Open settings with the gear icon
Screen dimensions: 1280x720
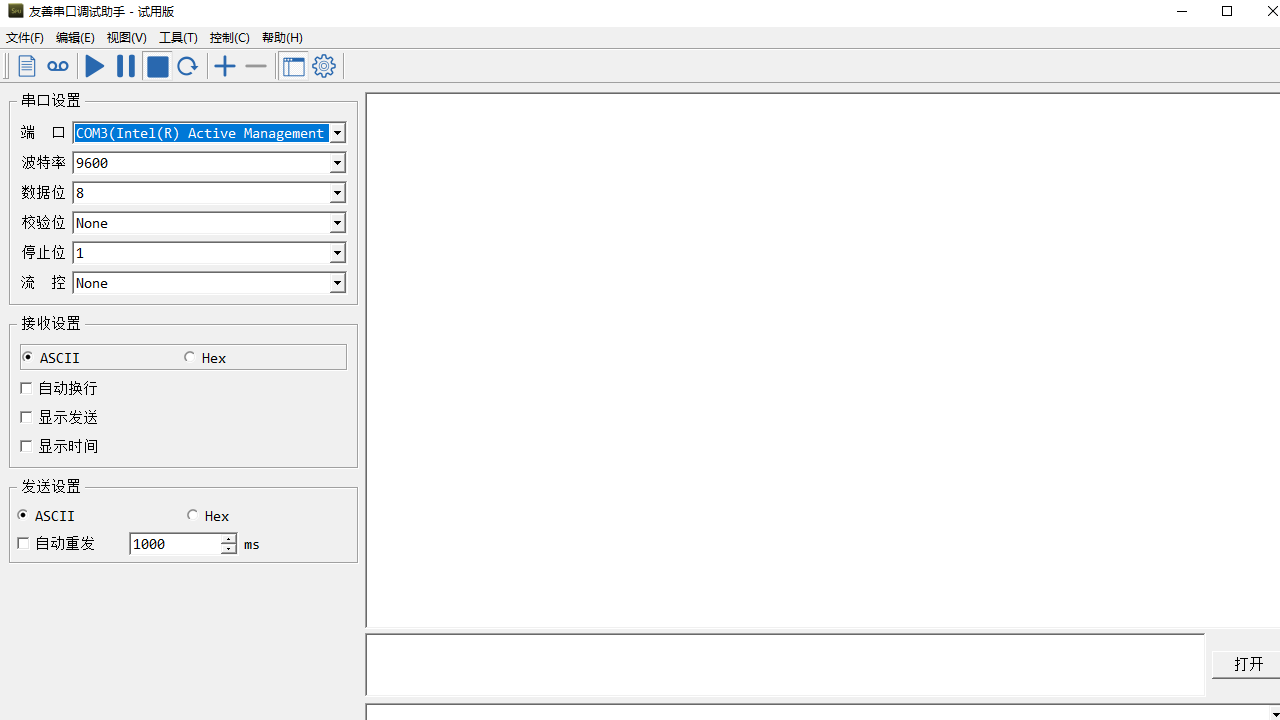(324, 66)
